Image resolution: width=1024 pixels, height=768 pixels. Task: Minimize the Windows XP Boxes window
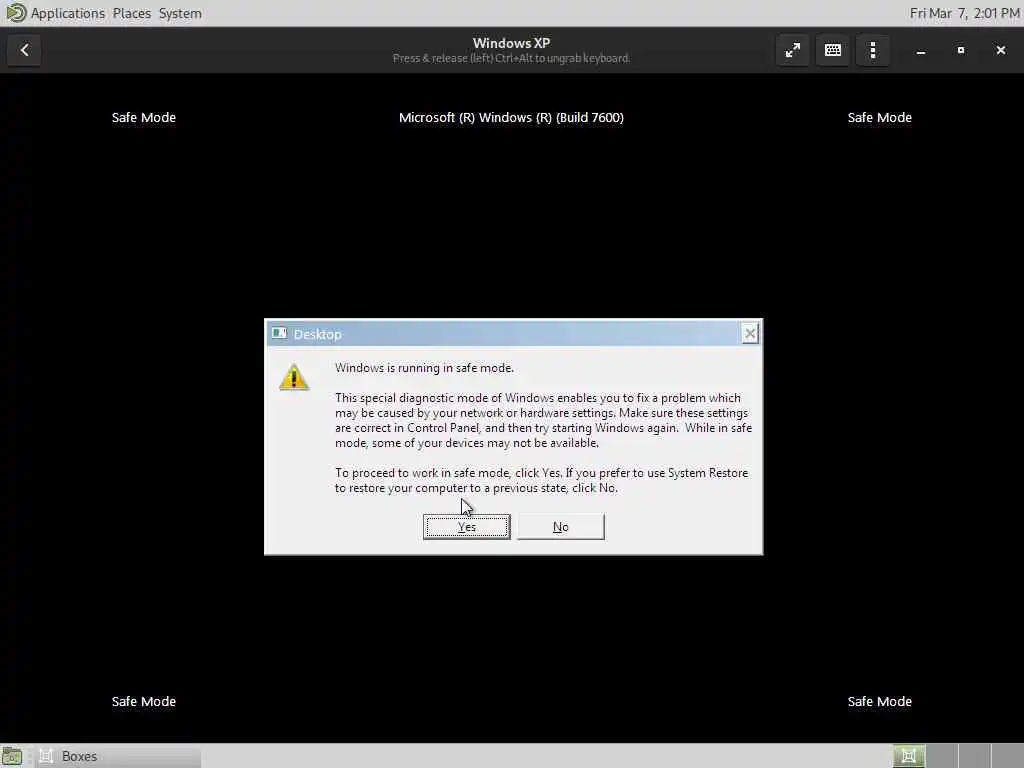[921, 50]
